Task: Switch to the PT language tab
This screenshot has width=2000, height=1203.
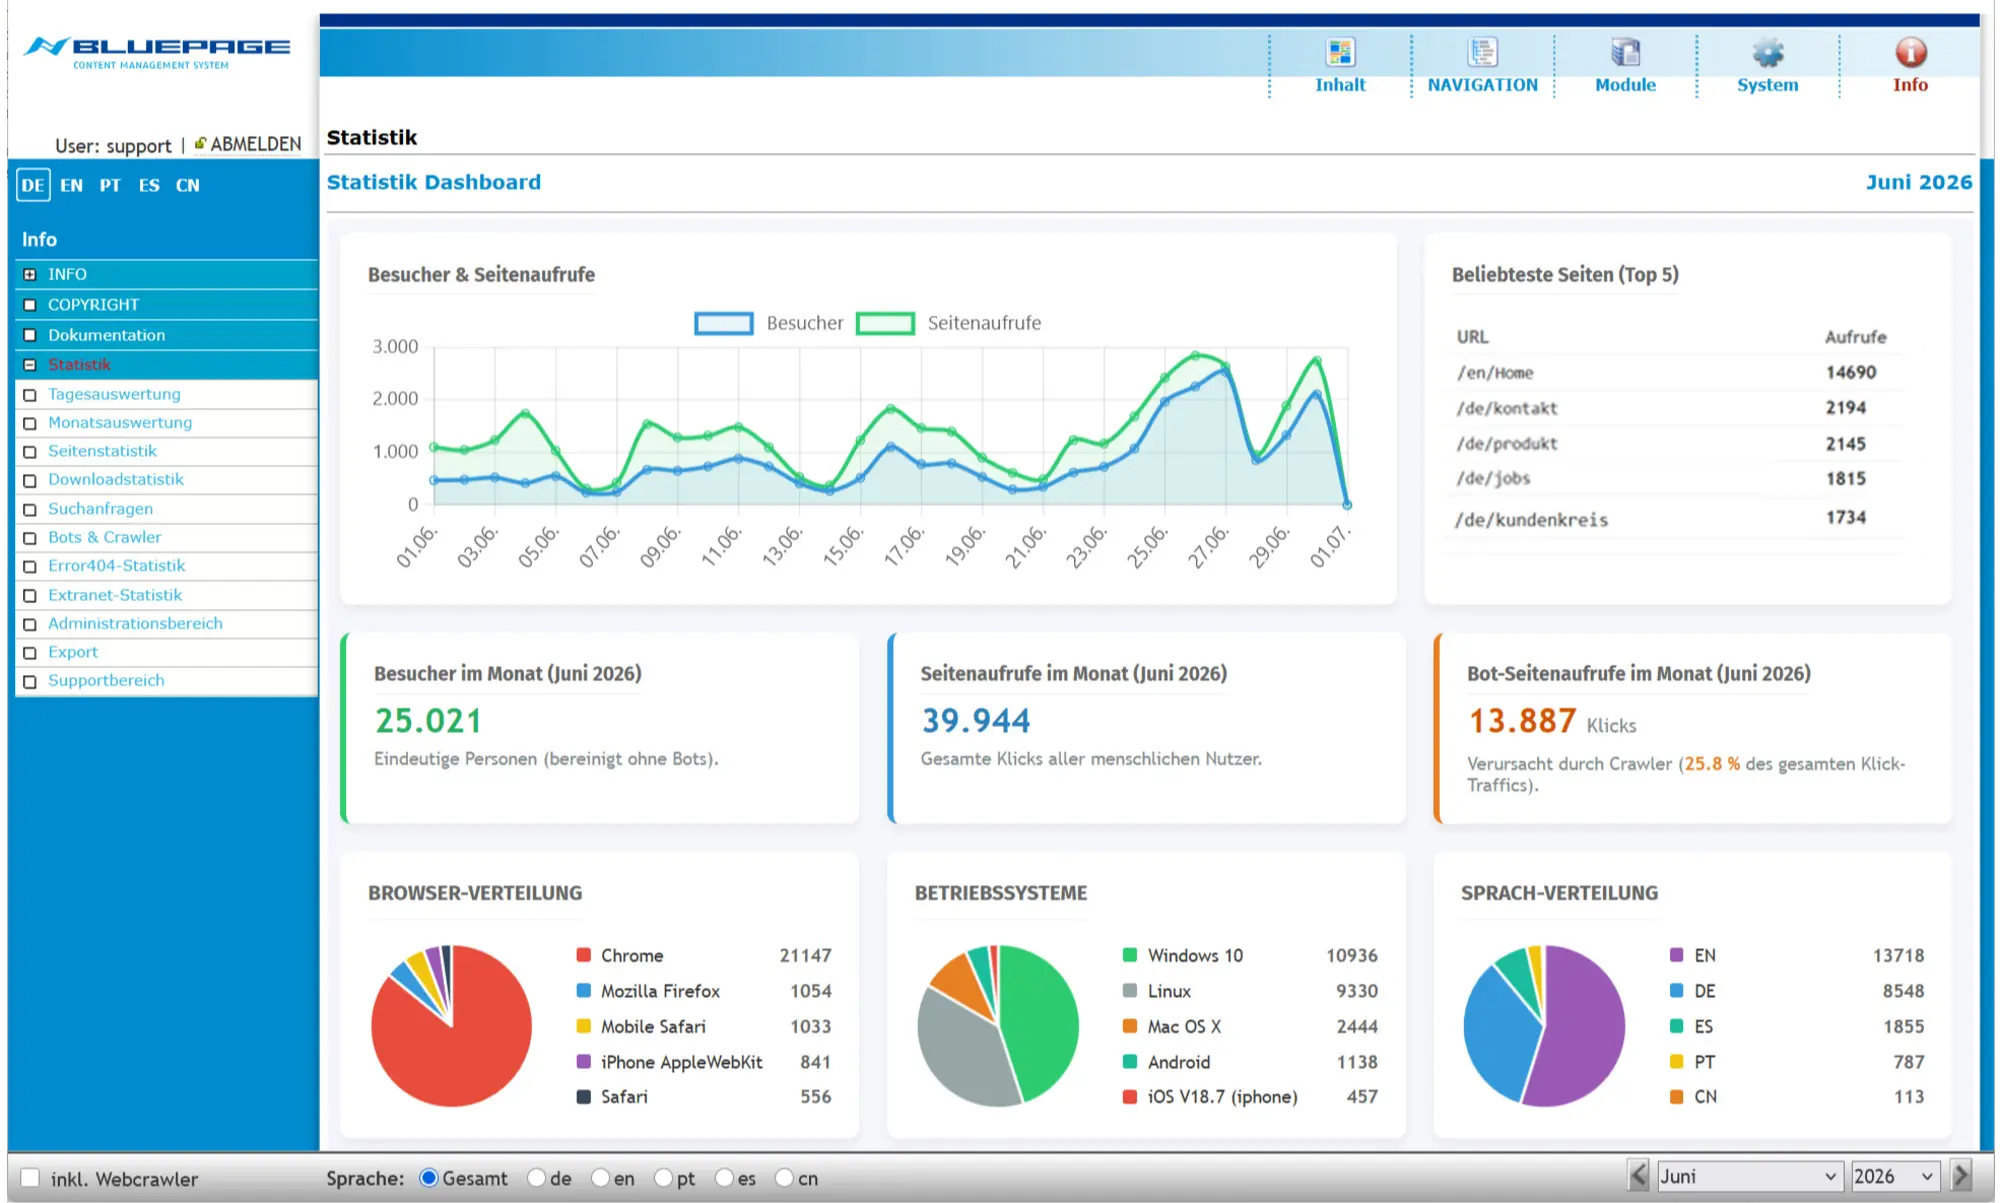Action: pyautogui.click(x=110, y=185)
